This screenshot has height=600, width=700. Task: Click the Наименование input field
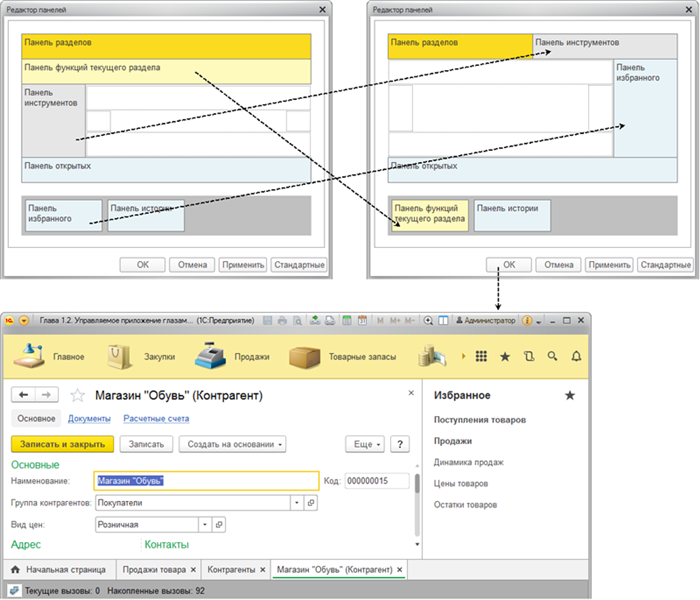206,481
